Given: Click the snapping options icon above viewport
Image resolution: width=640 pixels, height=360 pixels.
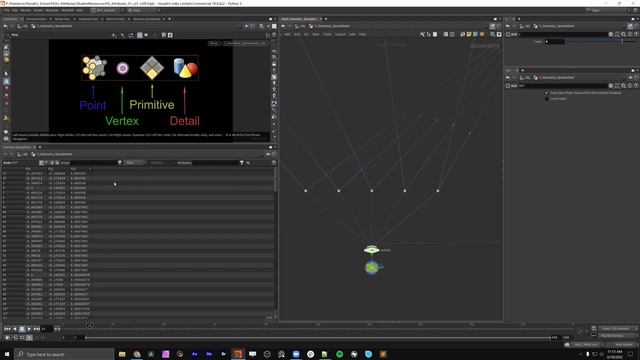Looking at the screenshot, I should [x=131, y=35].
